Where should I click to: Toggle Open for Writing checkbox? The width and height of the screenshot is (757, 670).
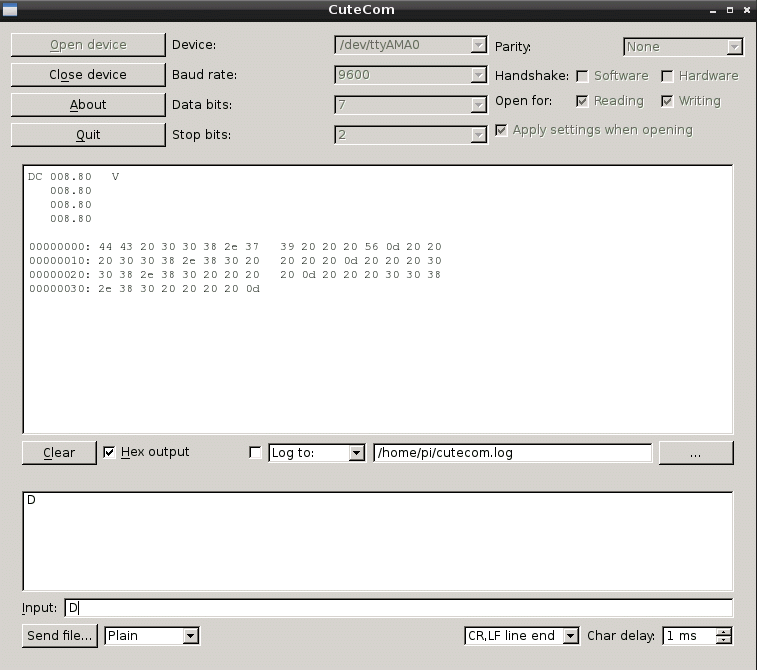tap(667, 101)
